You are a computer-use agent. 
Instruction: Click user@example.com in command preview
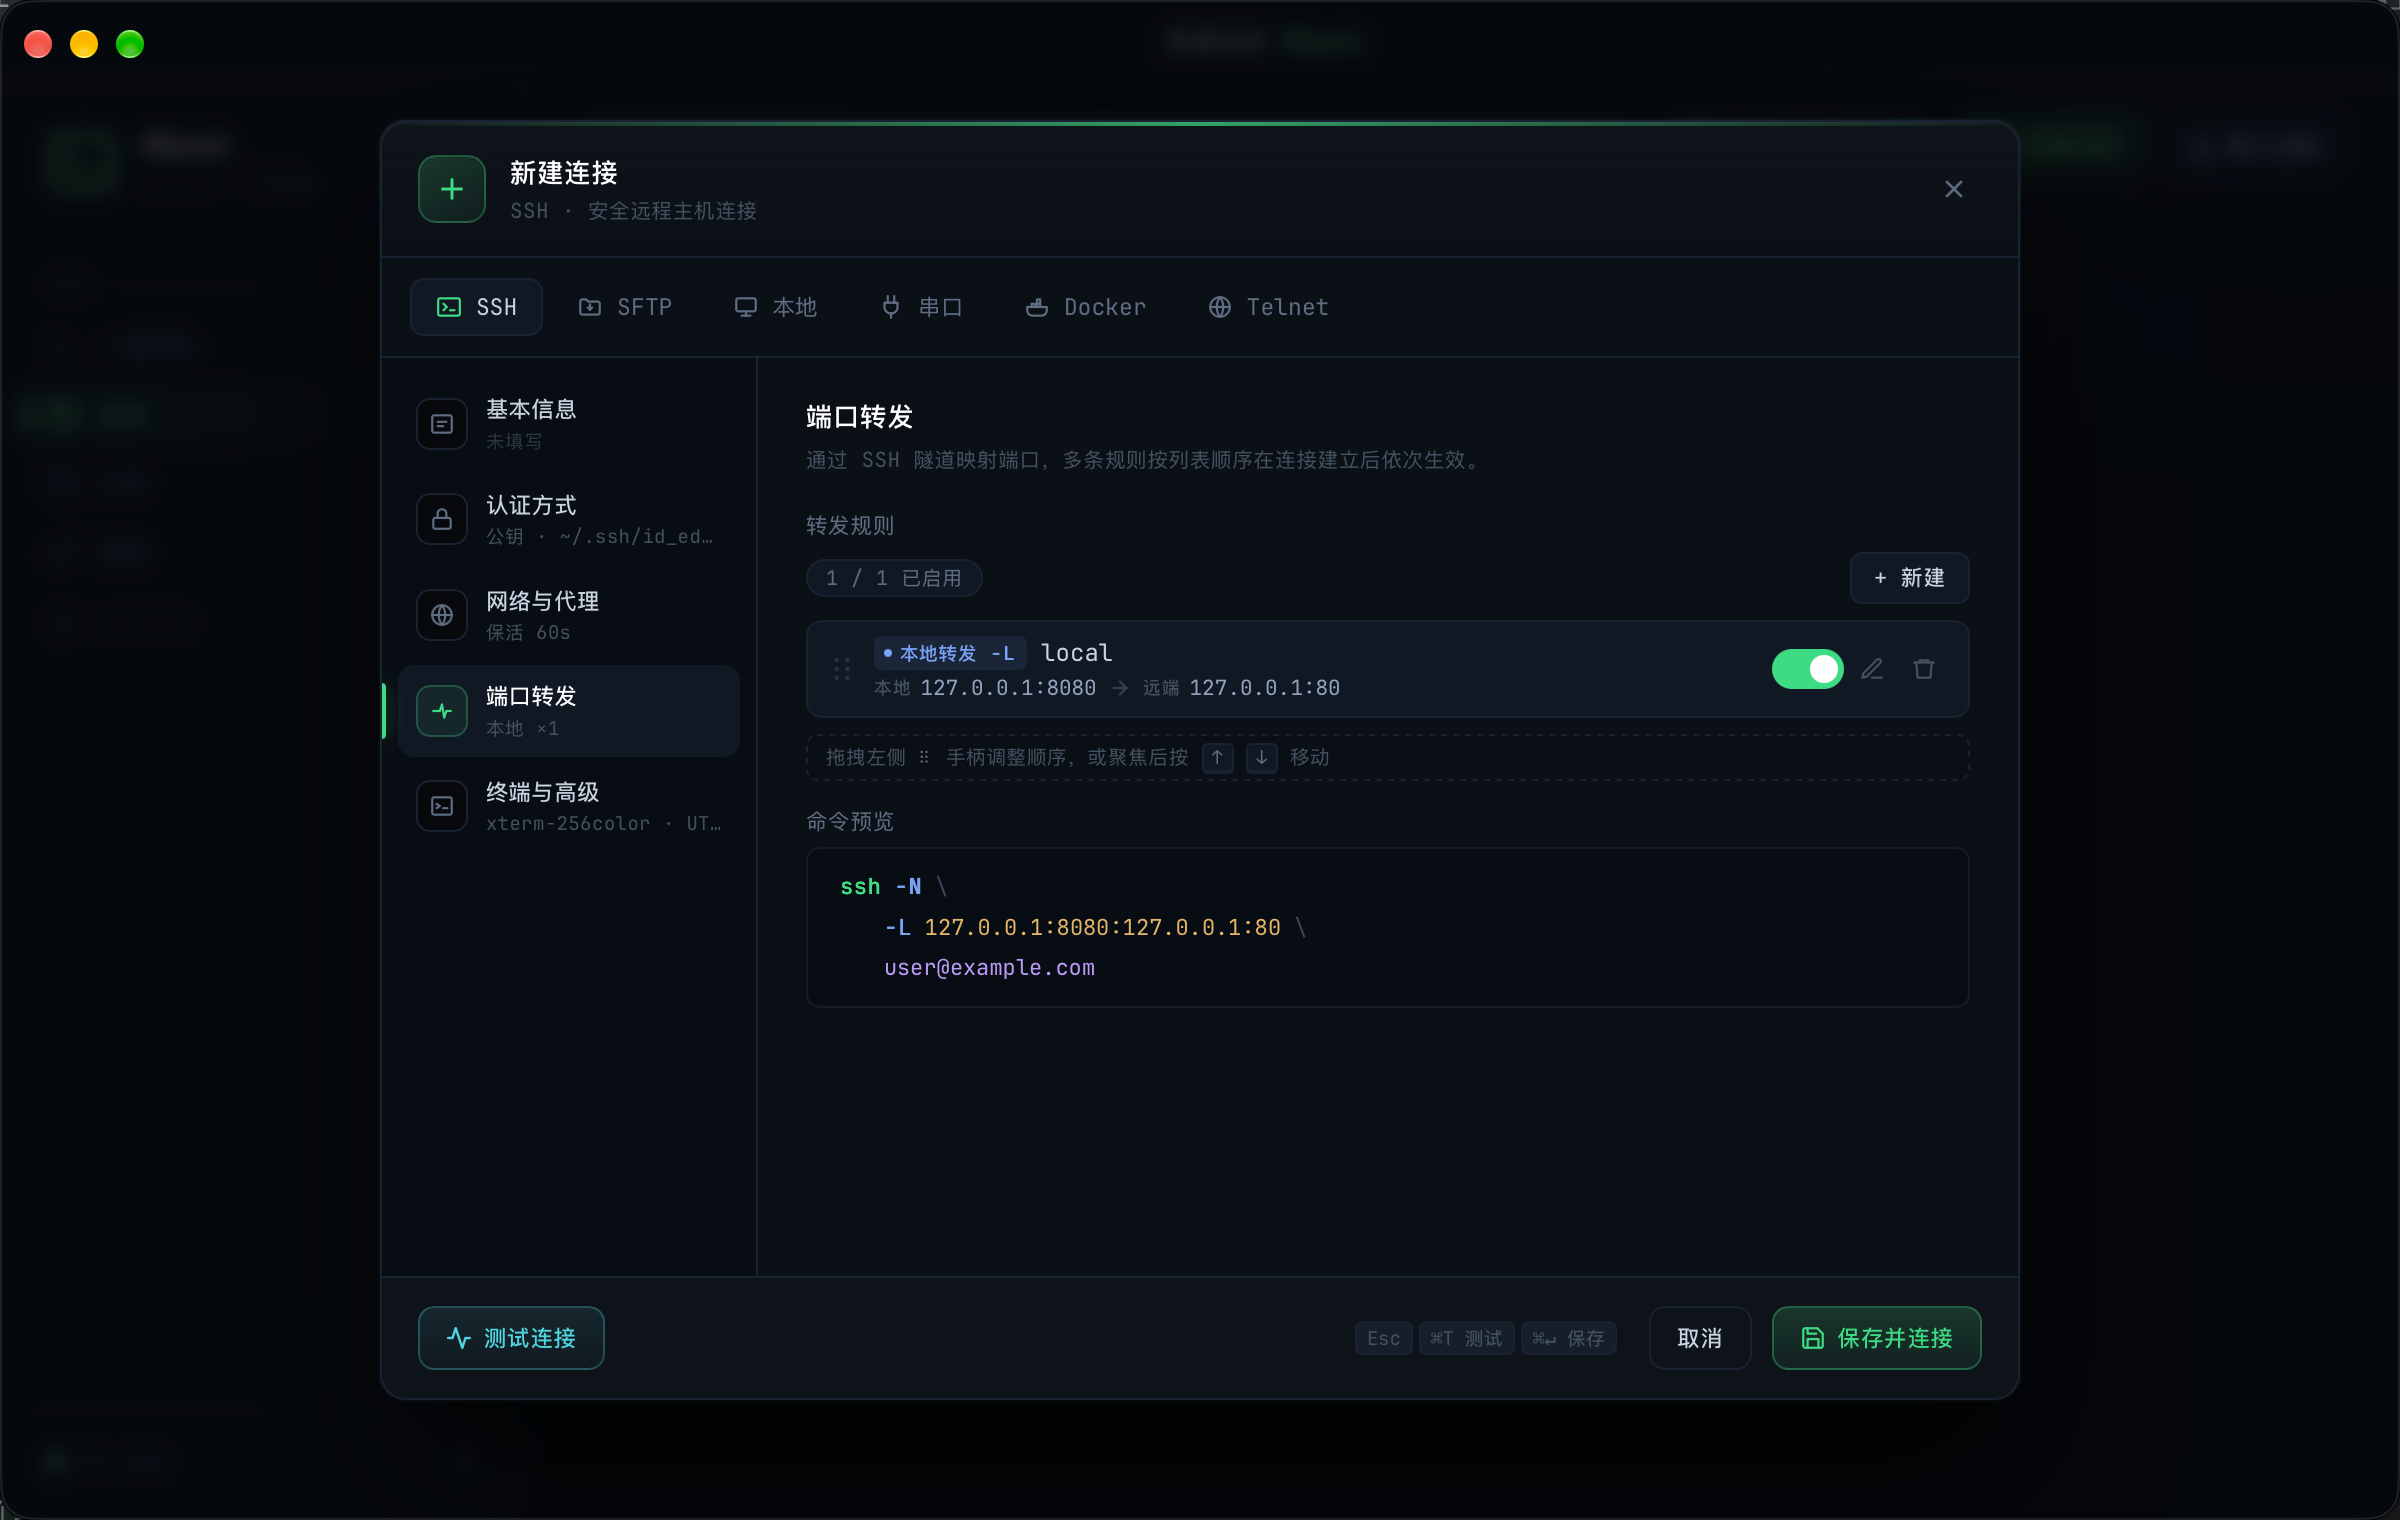989,968
